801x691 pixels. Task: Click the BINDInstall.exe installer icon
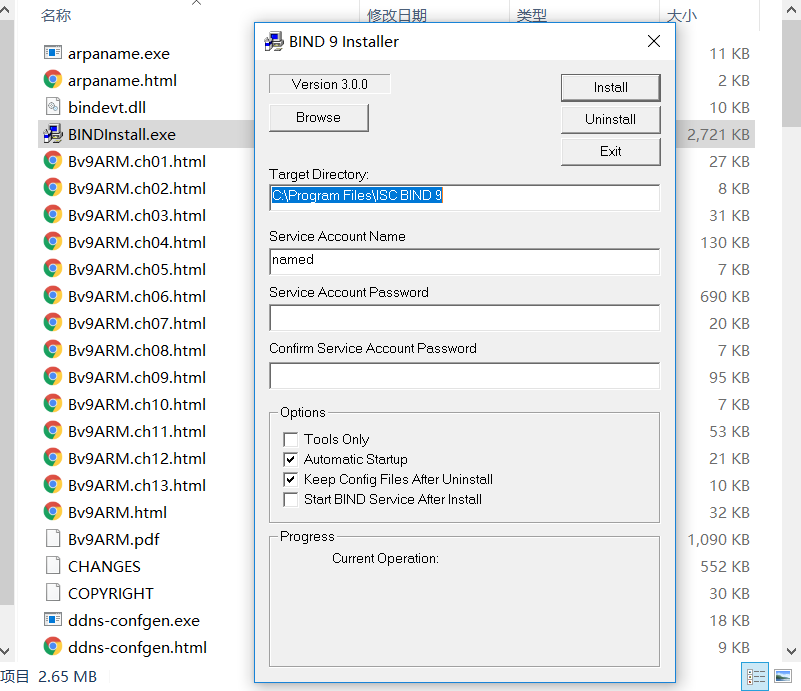[53, 134]
